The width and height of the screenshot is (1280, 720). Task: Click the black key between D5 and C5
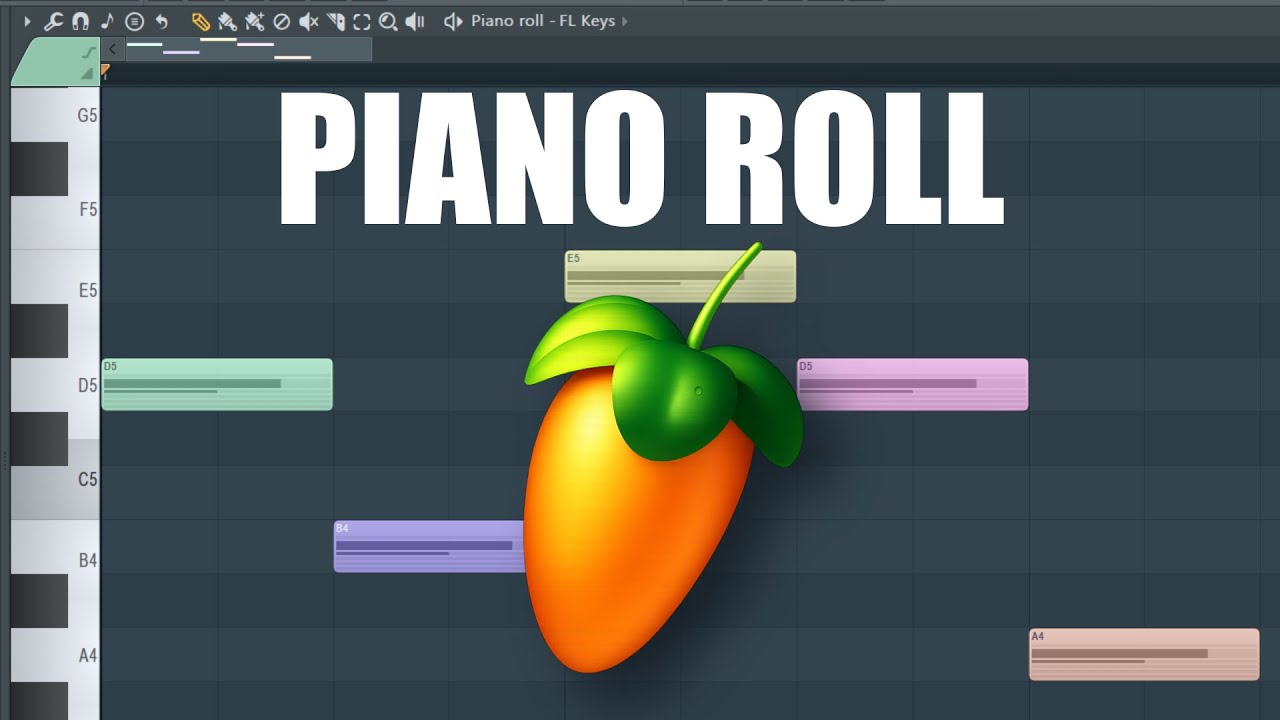(39, 438)
